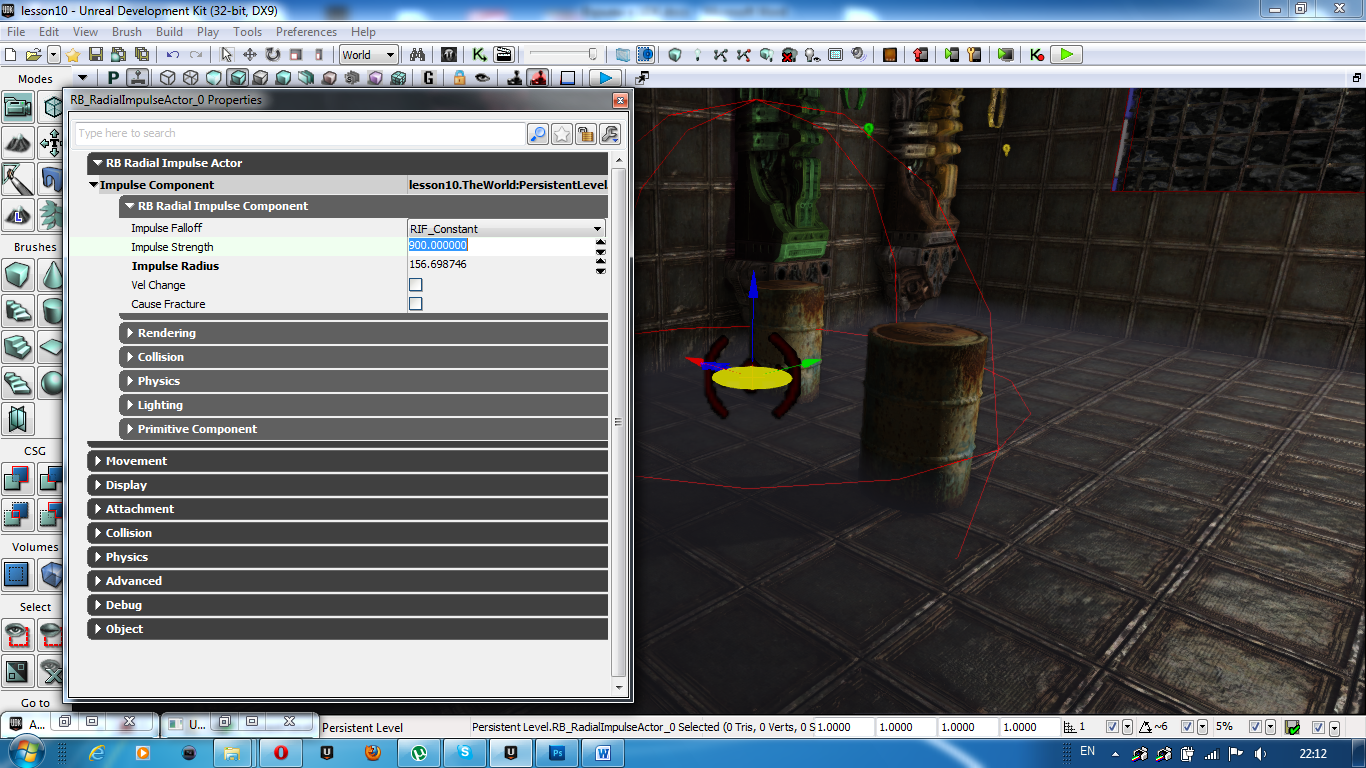This screenshot has height=768, width=1366.
Task: Click the favorites star icon in toolbar
Action: tap(73, 55)
